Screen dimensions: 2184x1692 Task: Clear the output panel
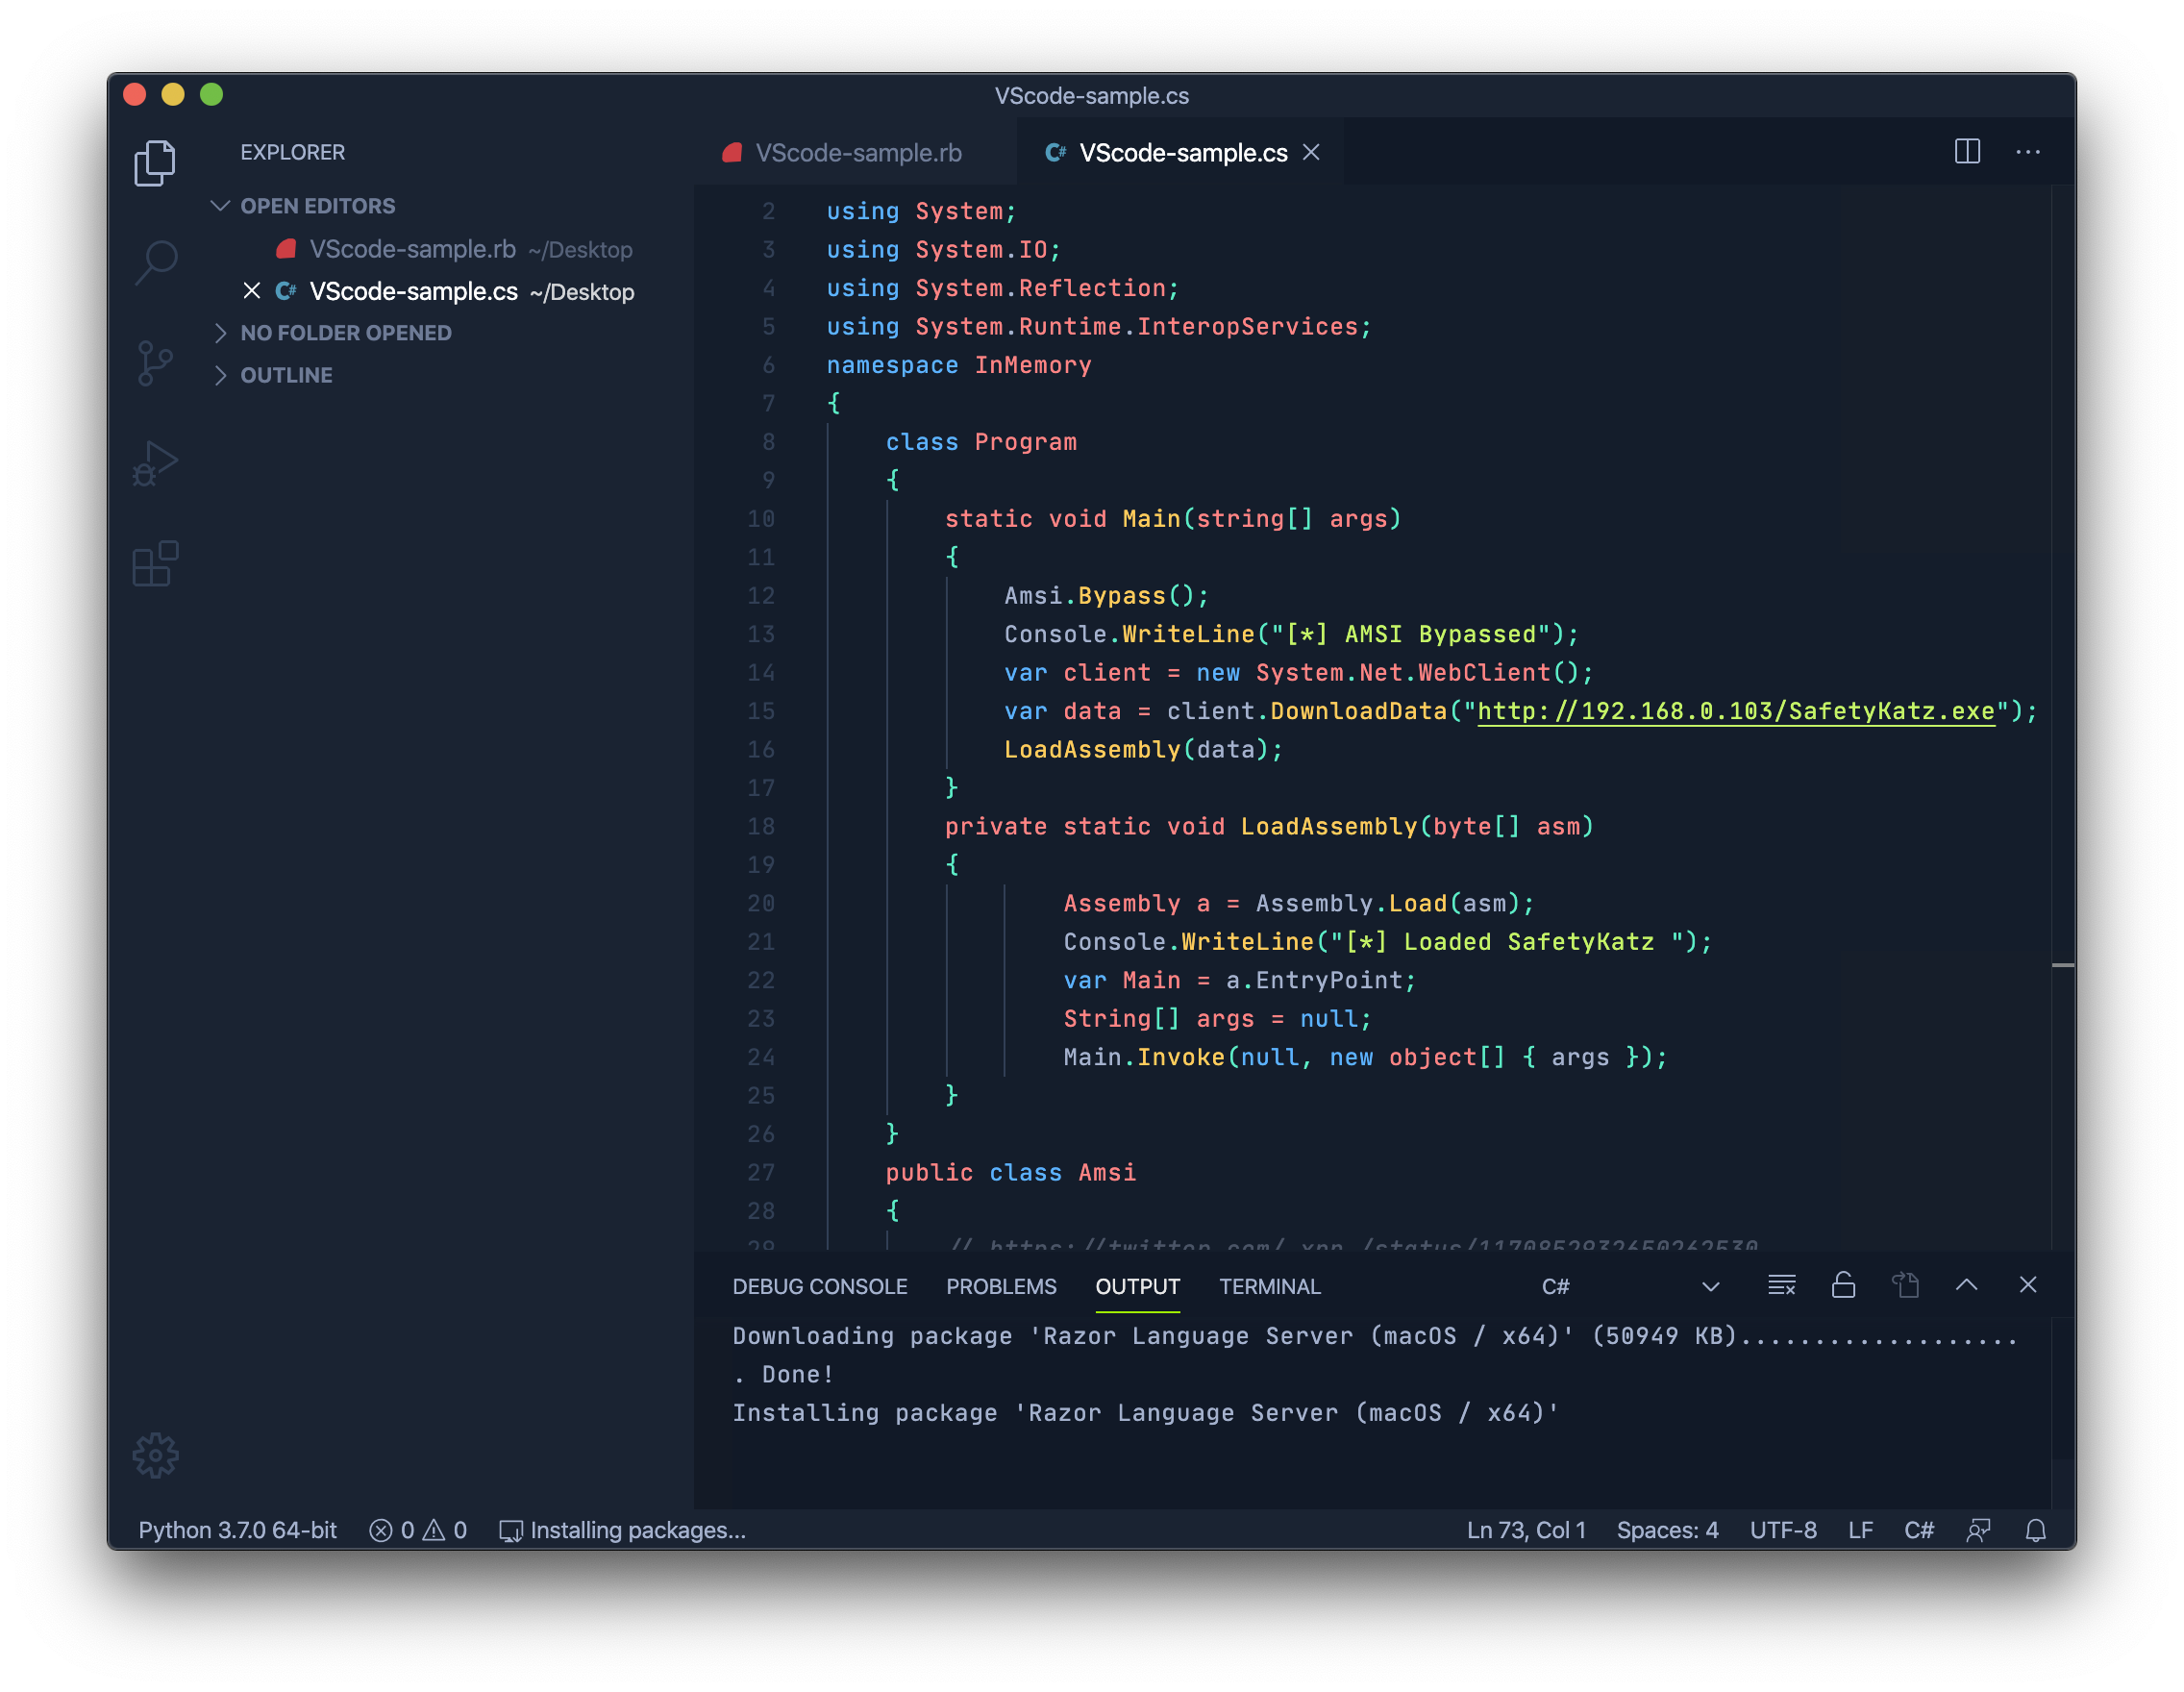[1781, 1286]
